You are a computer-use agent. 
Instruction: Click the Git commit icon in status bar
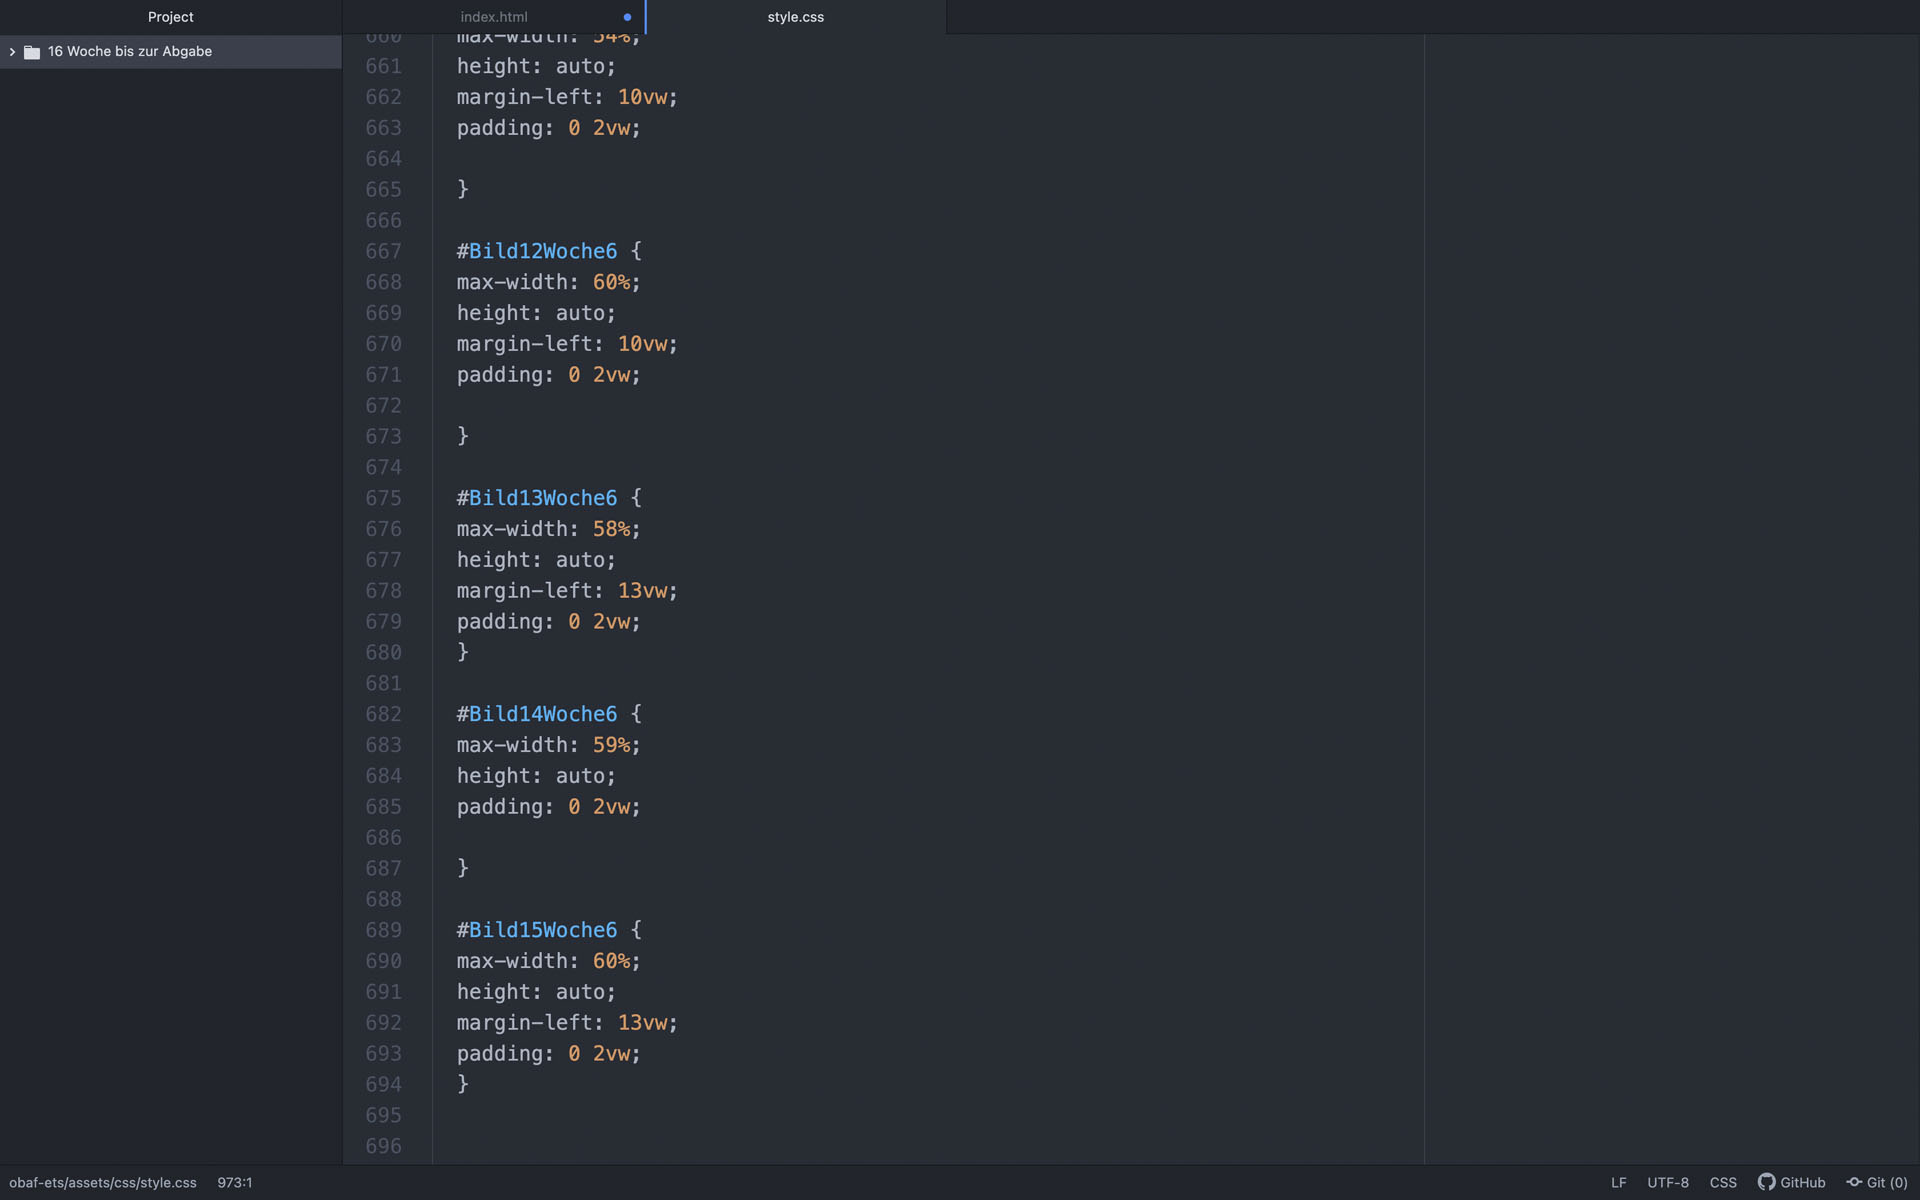[1854, 1182]
